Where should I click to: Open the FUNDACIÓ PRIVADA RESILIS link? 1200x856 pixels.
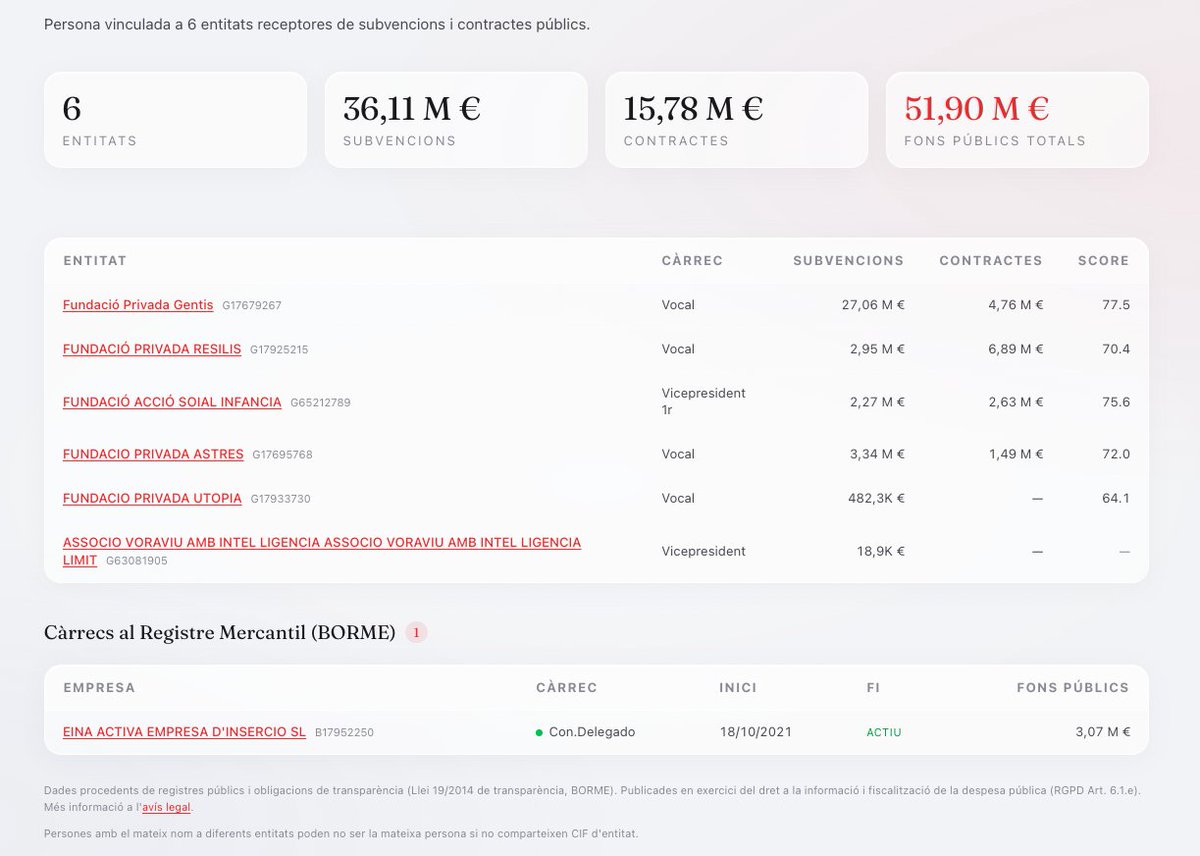(152, 349)
